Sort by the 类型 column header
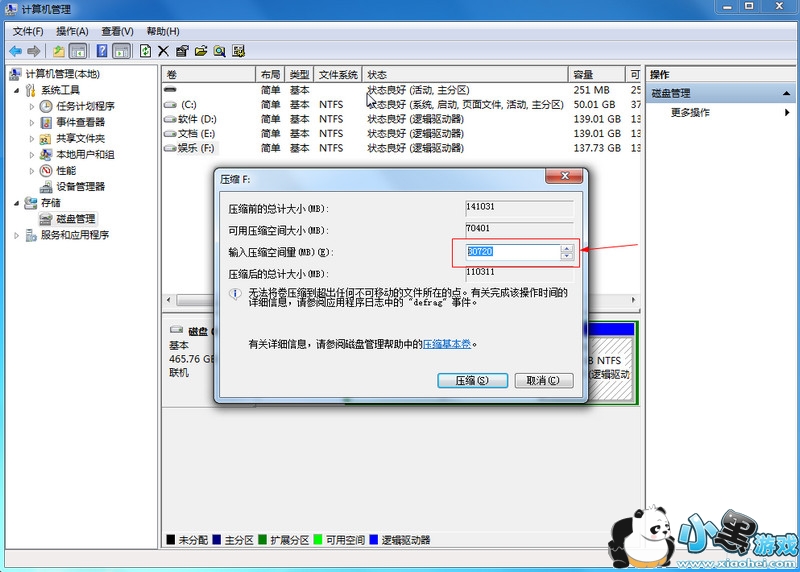This screenshot has width=800, height=572. coord(299,74)
